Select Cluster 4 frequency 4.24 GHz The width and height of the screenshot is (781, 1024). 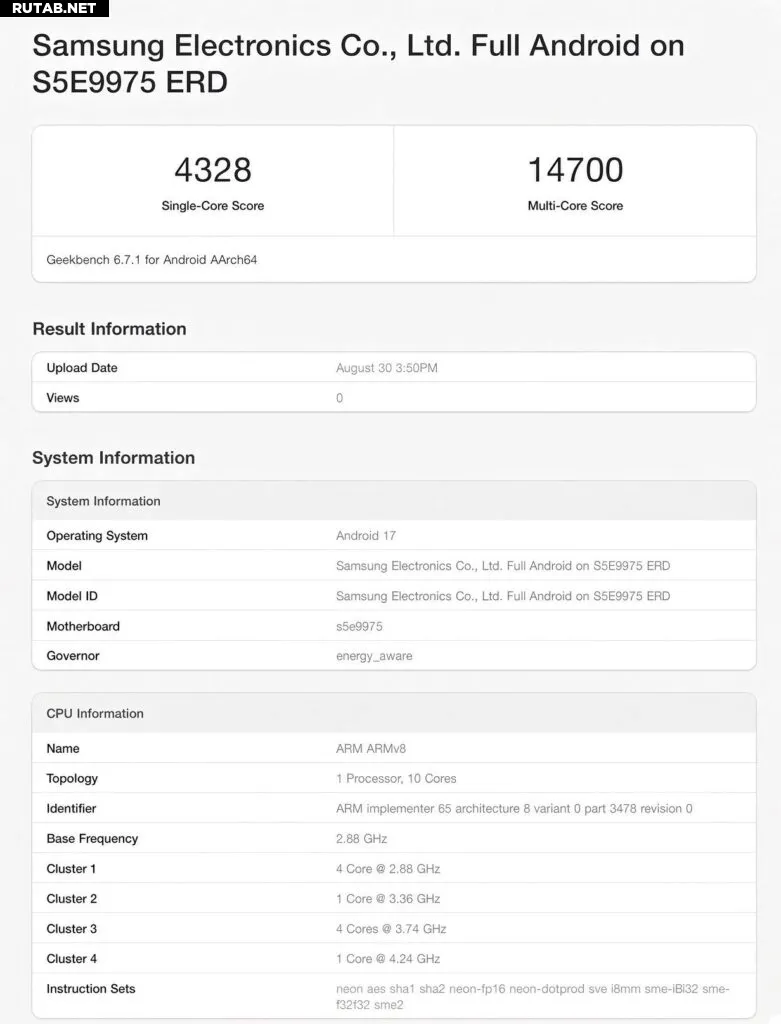pyautogui.click(x=388, y=959)
